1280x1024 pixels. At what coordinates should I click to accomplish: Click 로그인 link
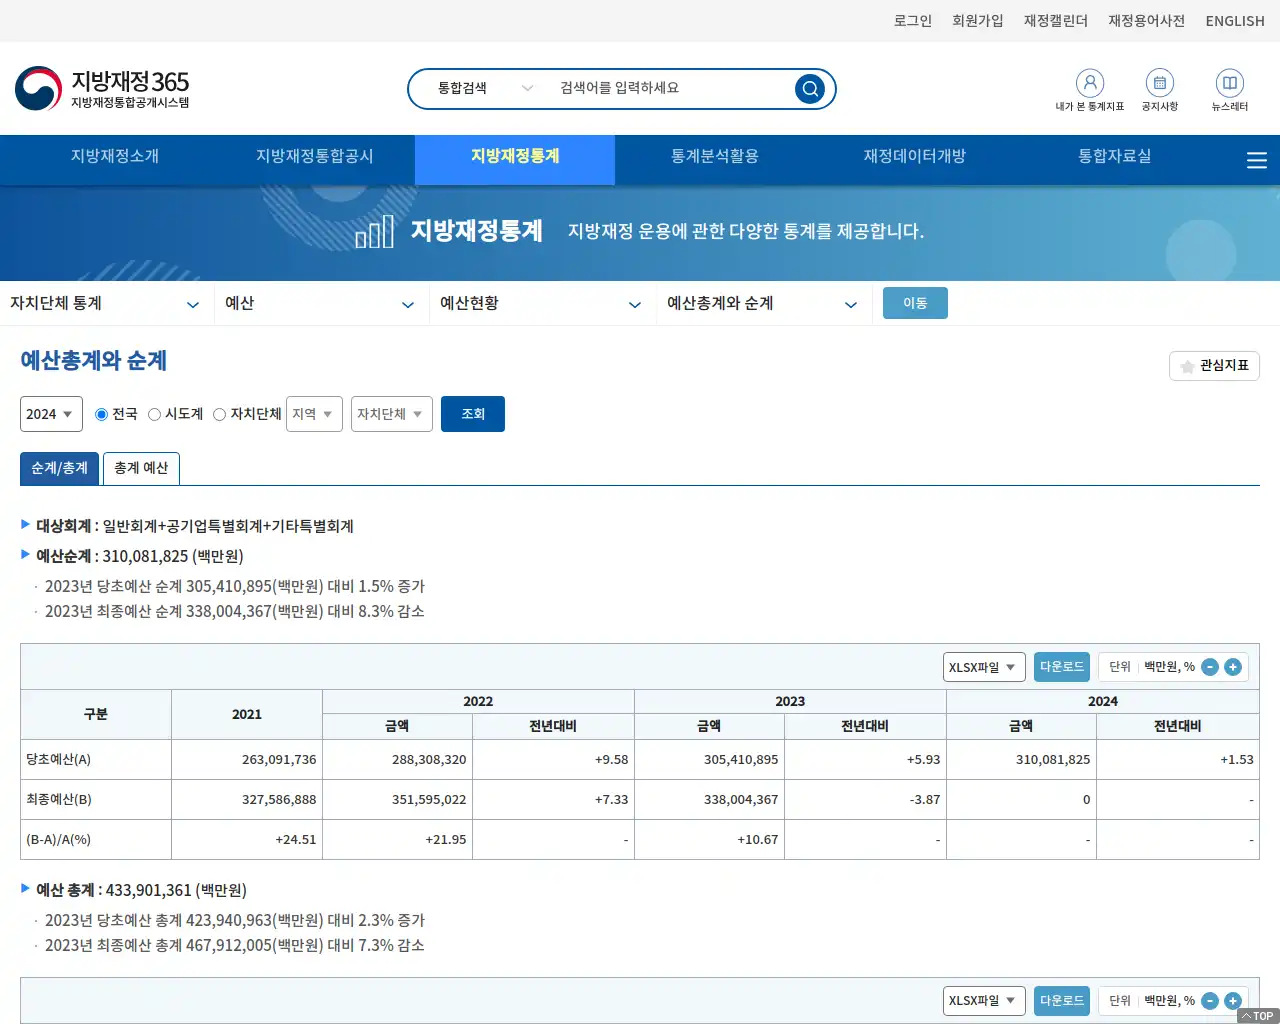[x=913, y=21]
